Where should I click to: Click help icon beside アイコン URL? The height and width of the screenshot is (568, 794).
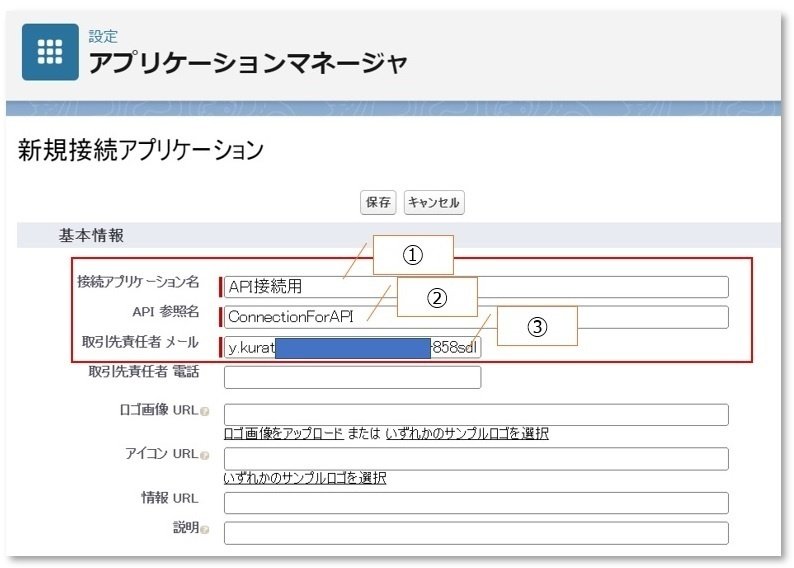tap(205, 456)
